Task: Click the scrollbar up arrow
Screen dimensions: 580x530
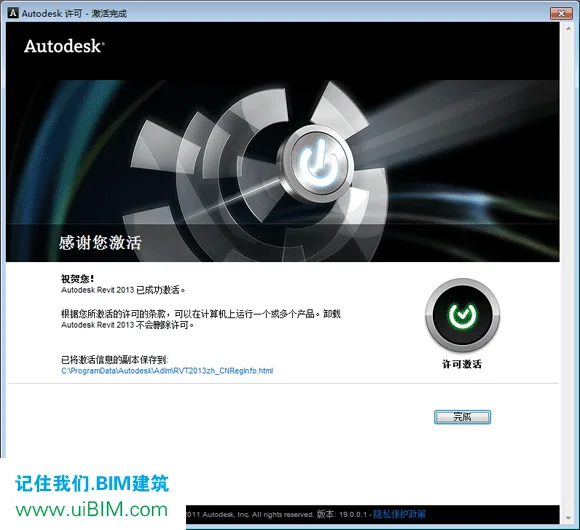Action: 569,28
